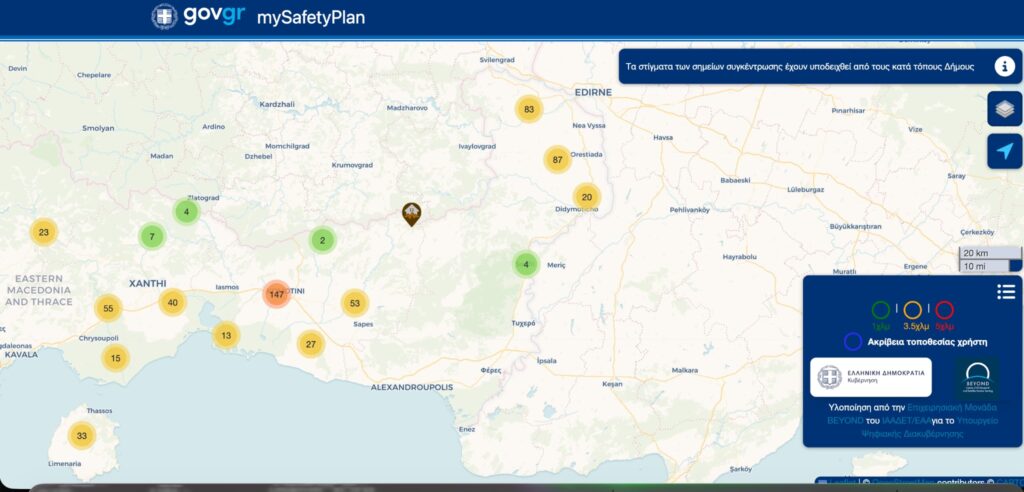
Task: Choose the red 5 km radius circle
Action: click(944, 310)
